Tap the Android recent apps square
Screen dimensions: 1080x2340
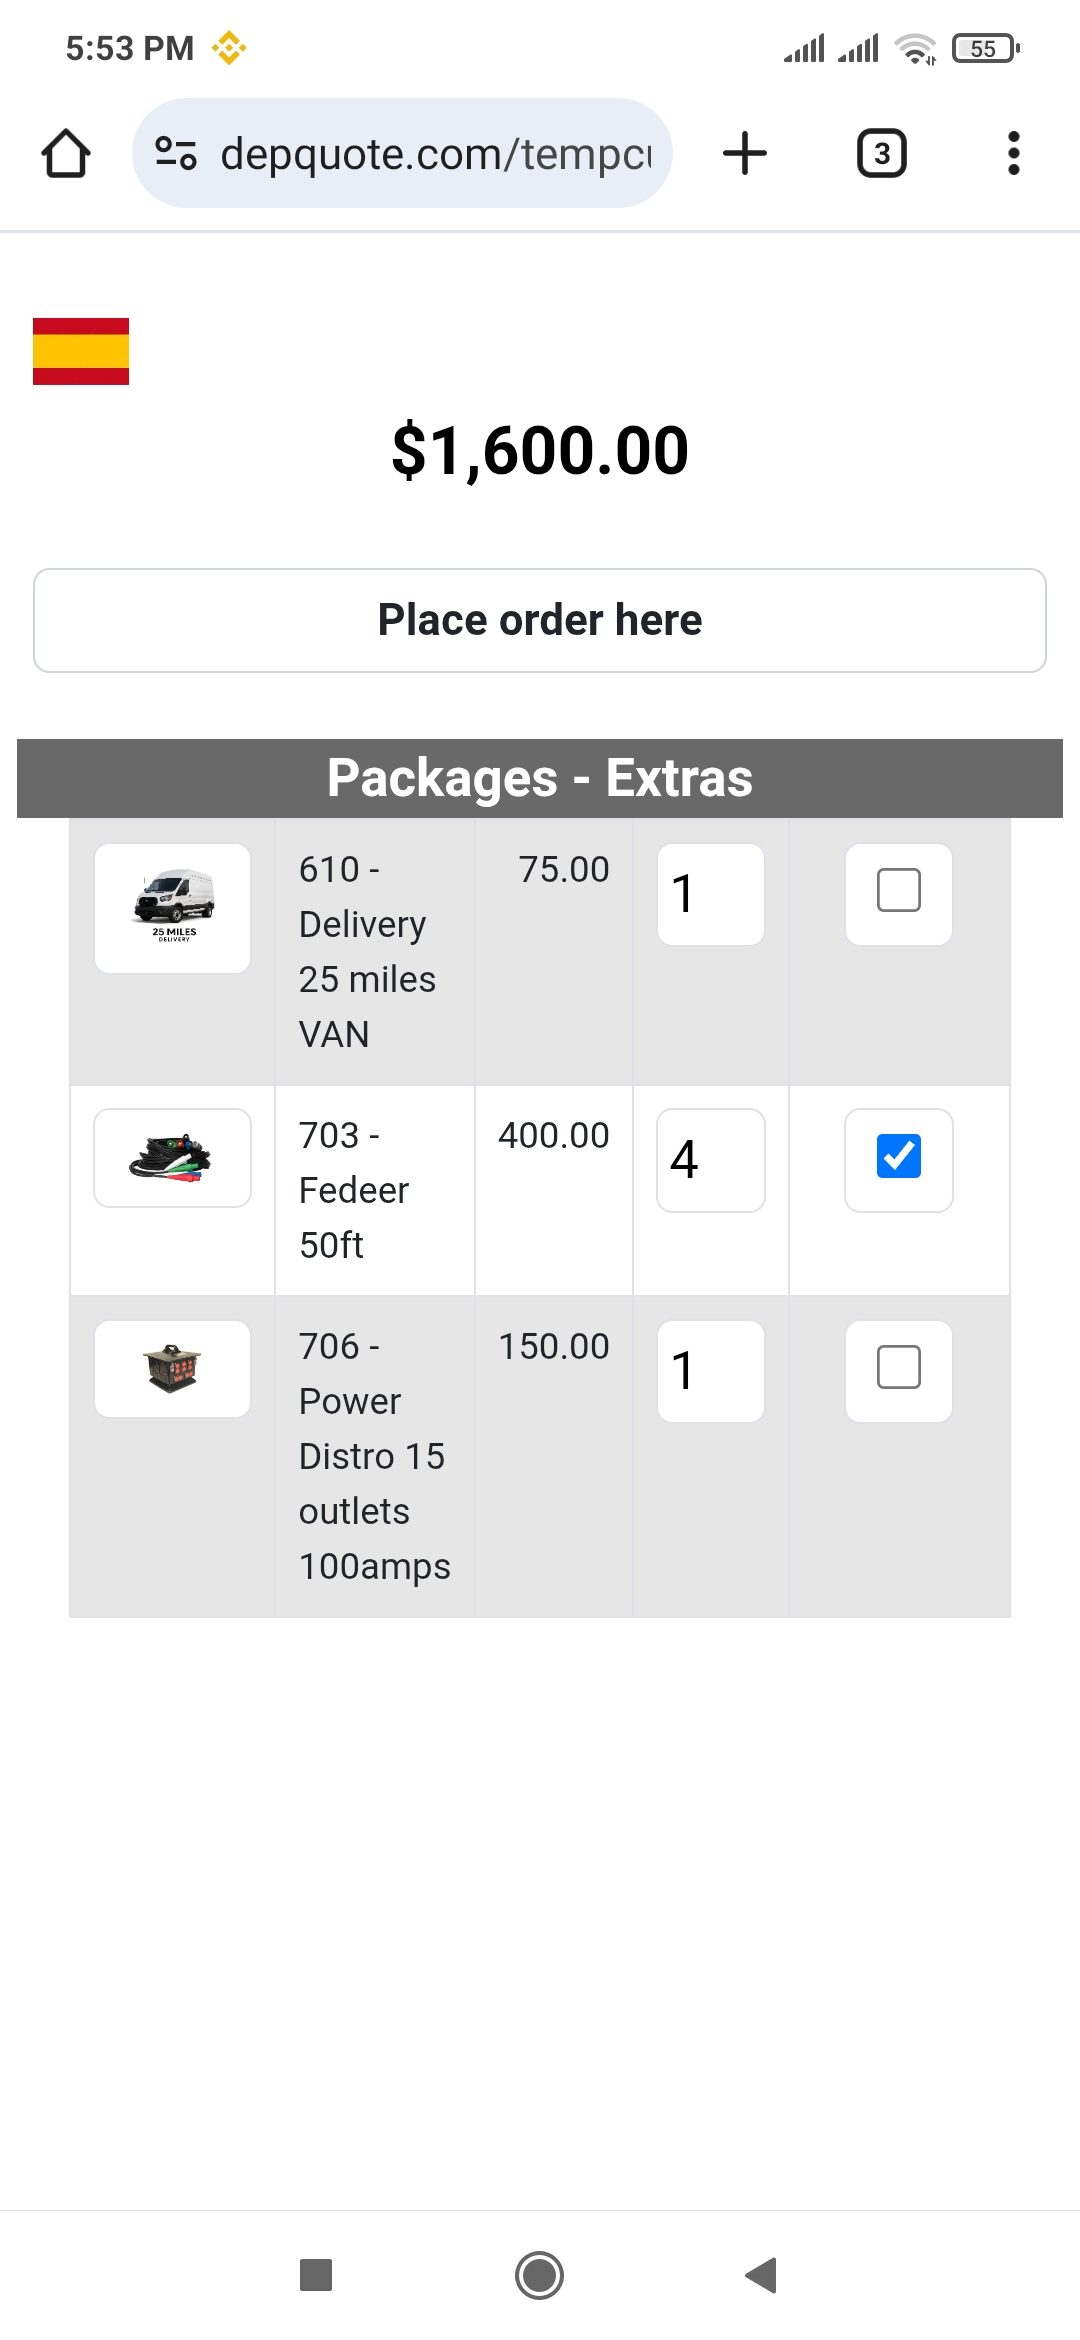tap(316, 2275)
